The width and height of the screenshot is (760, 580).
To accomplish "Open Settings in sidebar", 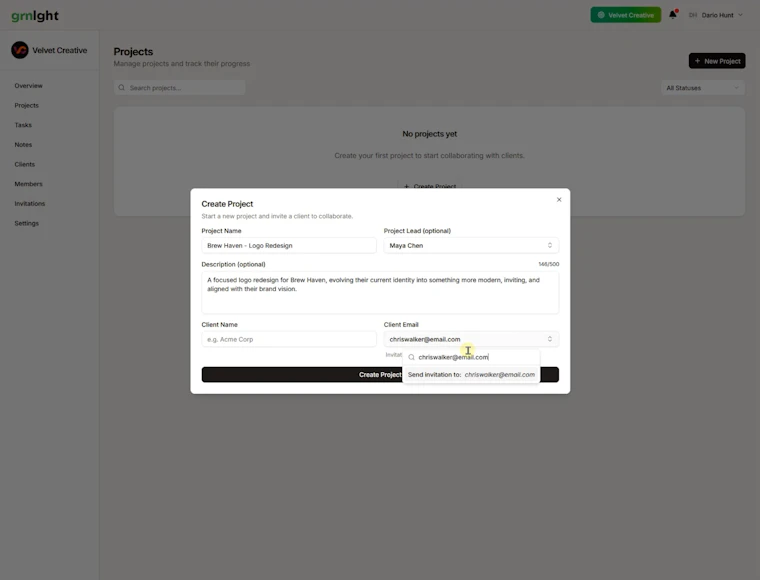I will pos(27,223).
